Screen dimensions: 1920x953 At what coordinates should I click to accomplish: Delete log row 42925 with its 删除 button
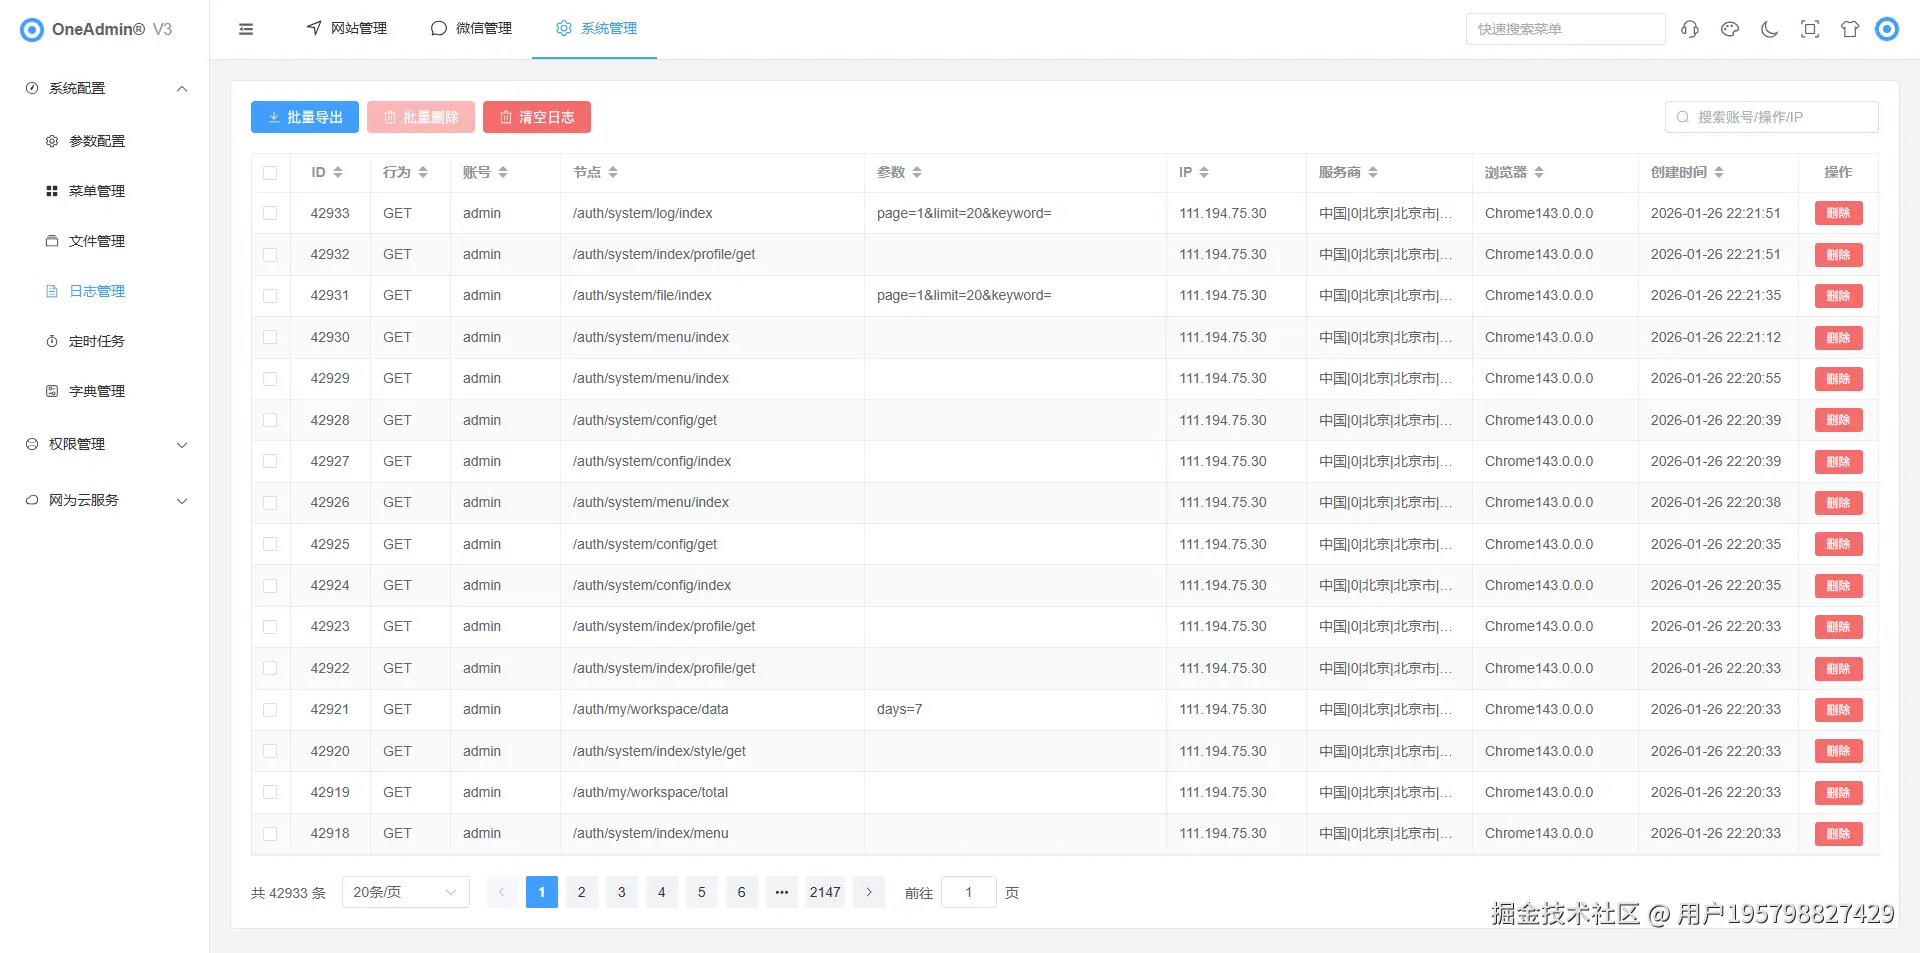pos(1838,544)
